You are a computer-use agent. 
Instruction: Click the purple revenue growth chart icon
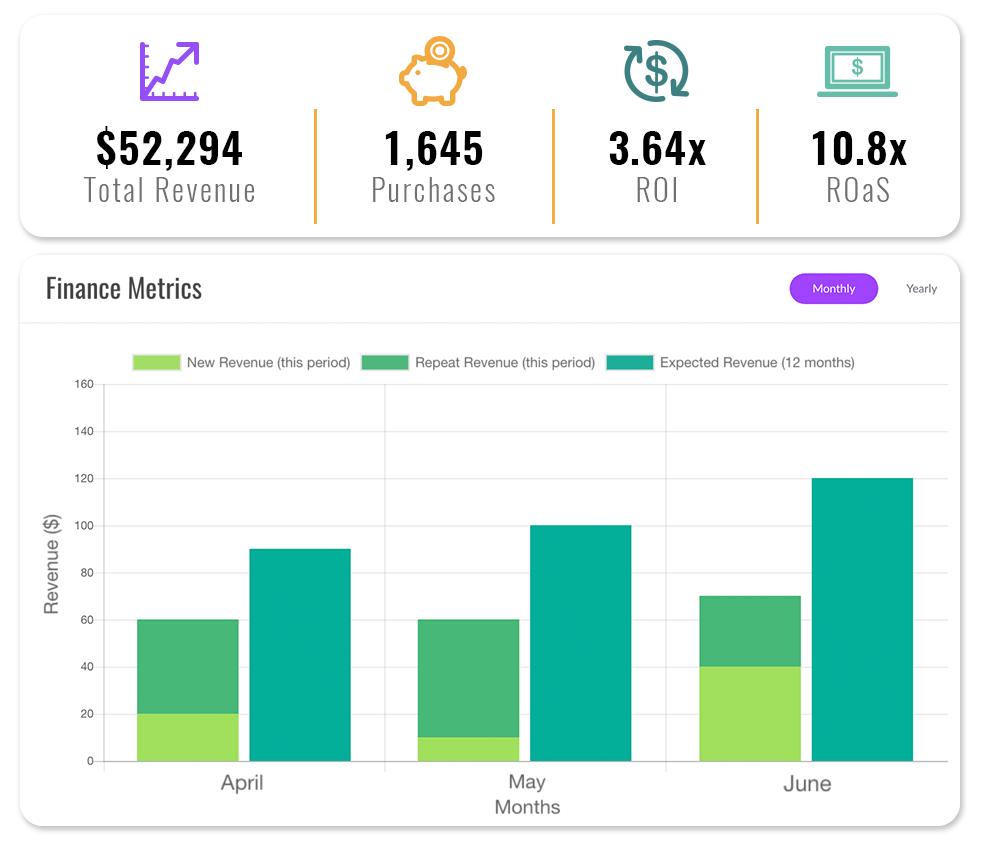170,71
